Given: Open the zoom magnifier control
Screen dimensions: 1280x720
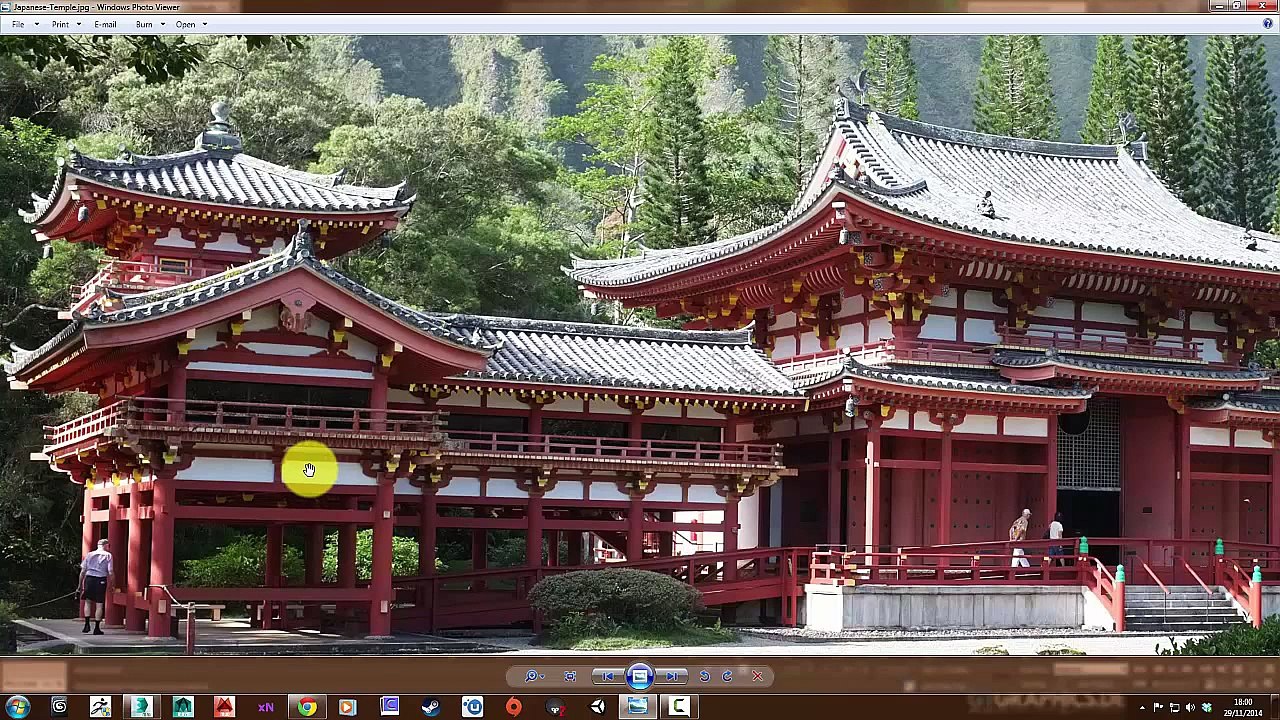Looking at the screenshot, I should [x=534, y=677].
